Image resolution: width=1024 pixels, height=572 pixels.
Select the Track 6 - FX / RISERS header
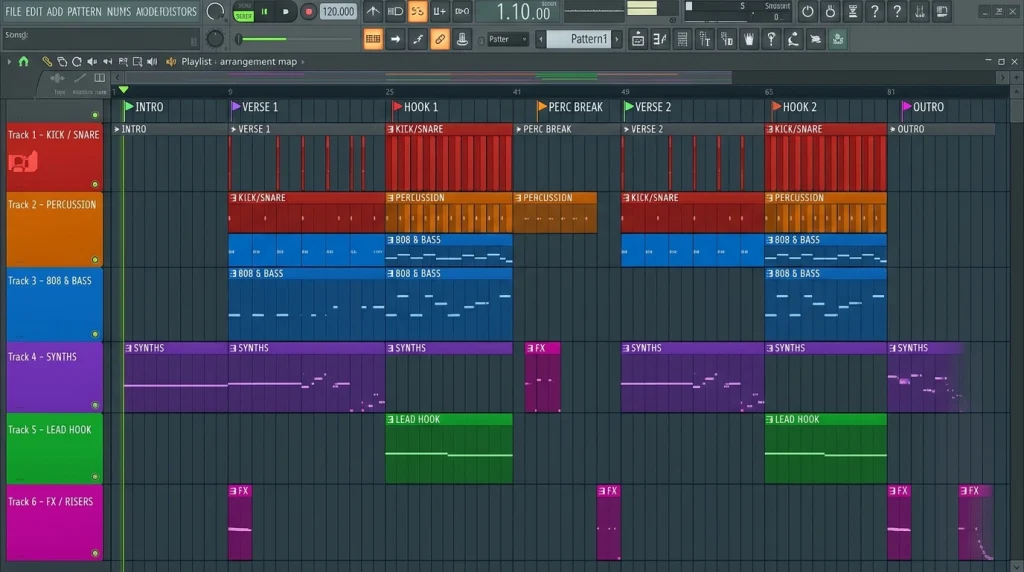(x=55, y=523)
